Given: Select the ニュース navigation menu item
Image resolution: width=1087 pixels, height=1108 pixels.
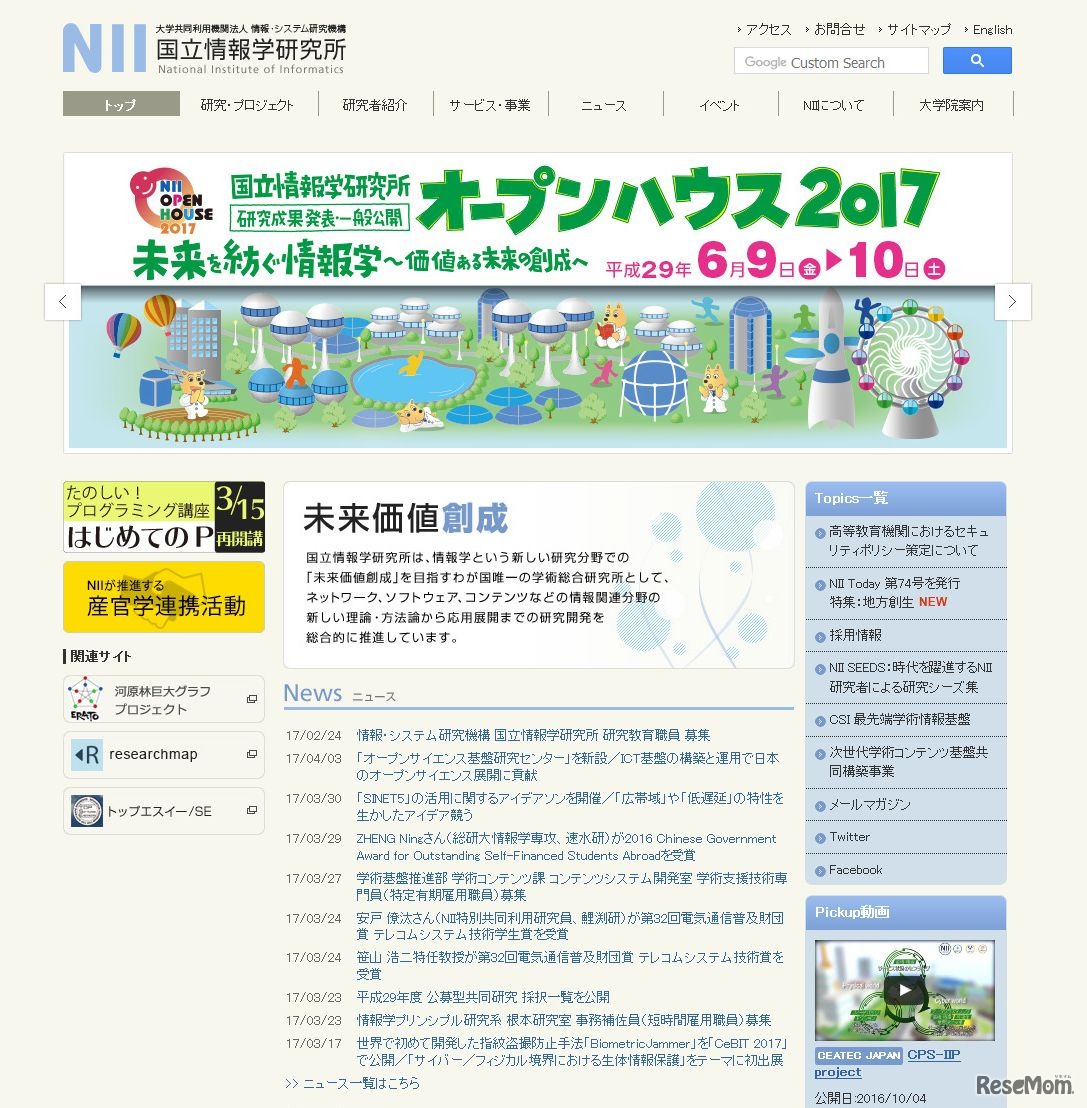Looking at the screenshot, I should 604,104.
